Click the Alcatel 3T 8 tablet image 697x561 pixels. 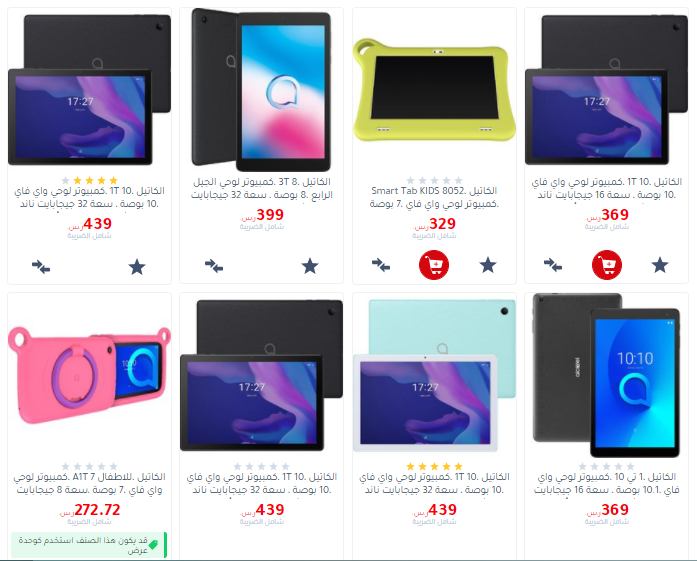point(262,89)
